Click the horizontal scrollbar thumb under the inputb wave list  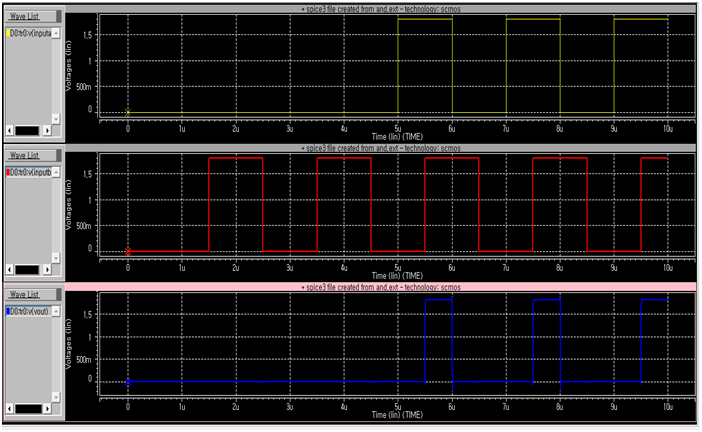point(27,270)
